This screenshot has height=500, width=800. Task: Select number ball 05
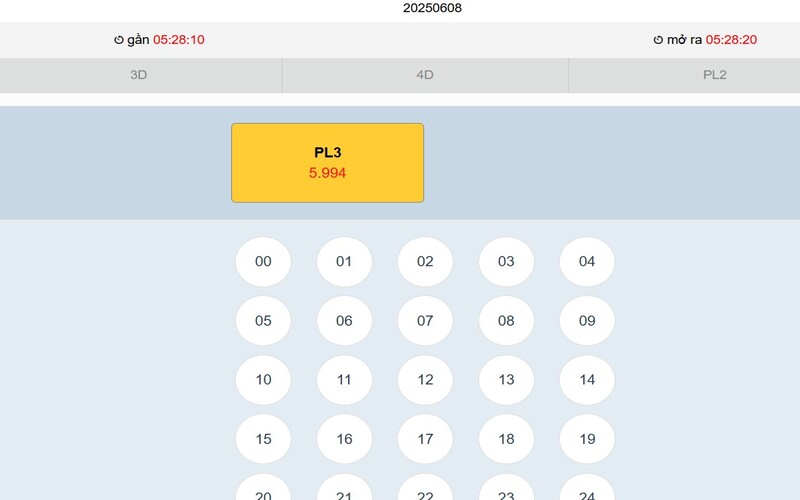point(263,321)
